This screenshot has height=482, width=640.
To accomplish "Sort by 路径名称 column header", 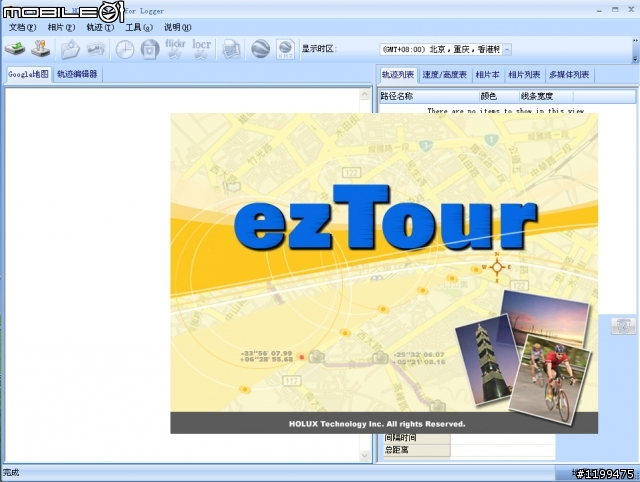I will (x=428, y=96).
